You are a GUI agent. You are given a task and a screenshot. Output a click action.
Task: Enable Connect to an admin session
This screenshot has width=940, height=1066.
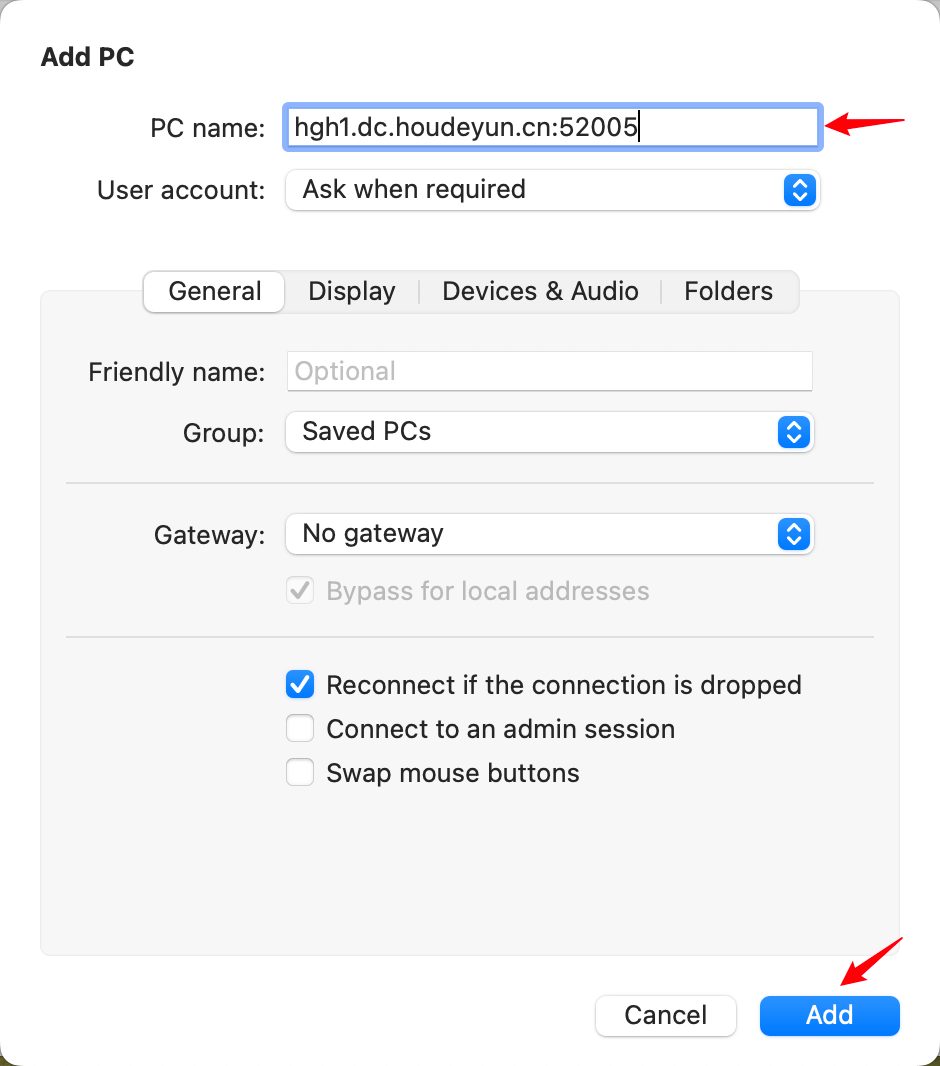[300, 729]
